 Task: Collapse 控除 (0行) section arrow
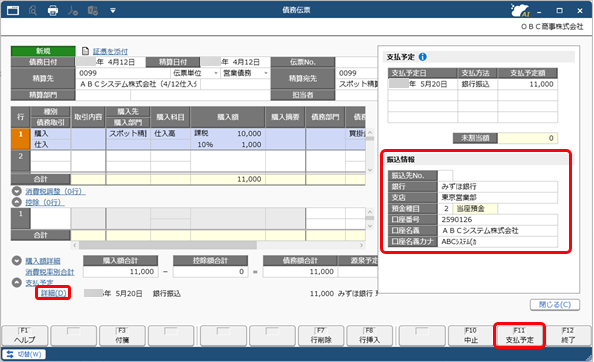(17, 202)
